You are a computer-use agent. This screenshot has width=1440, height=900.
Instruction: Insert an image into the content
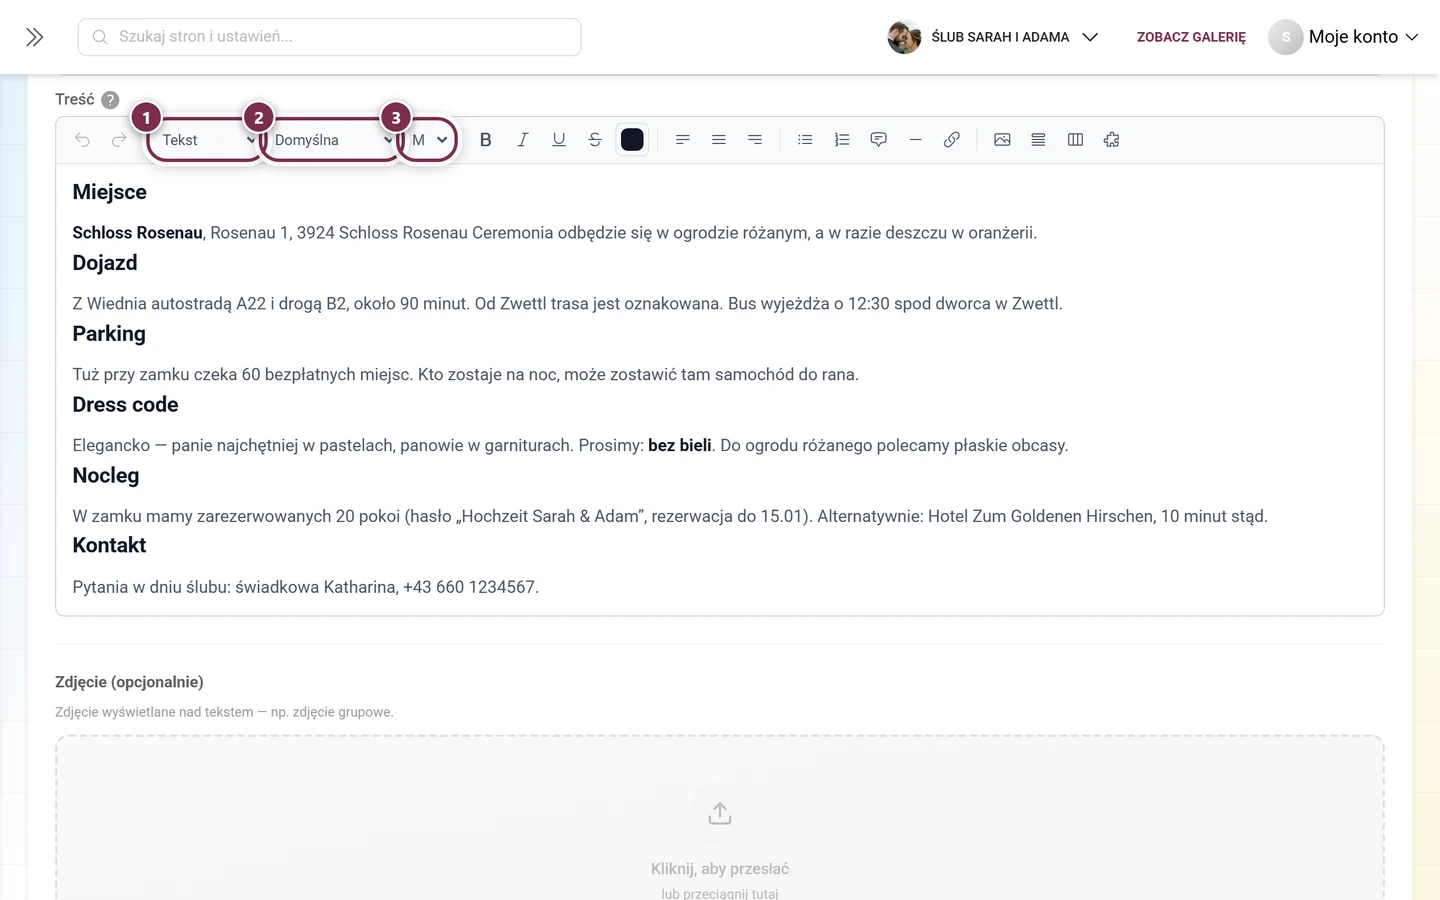pyautogui.click(x=1002, y=140)
